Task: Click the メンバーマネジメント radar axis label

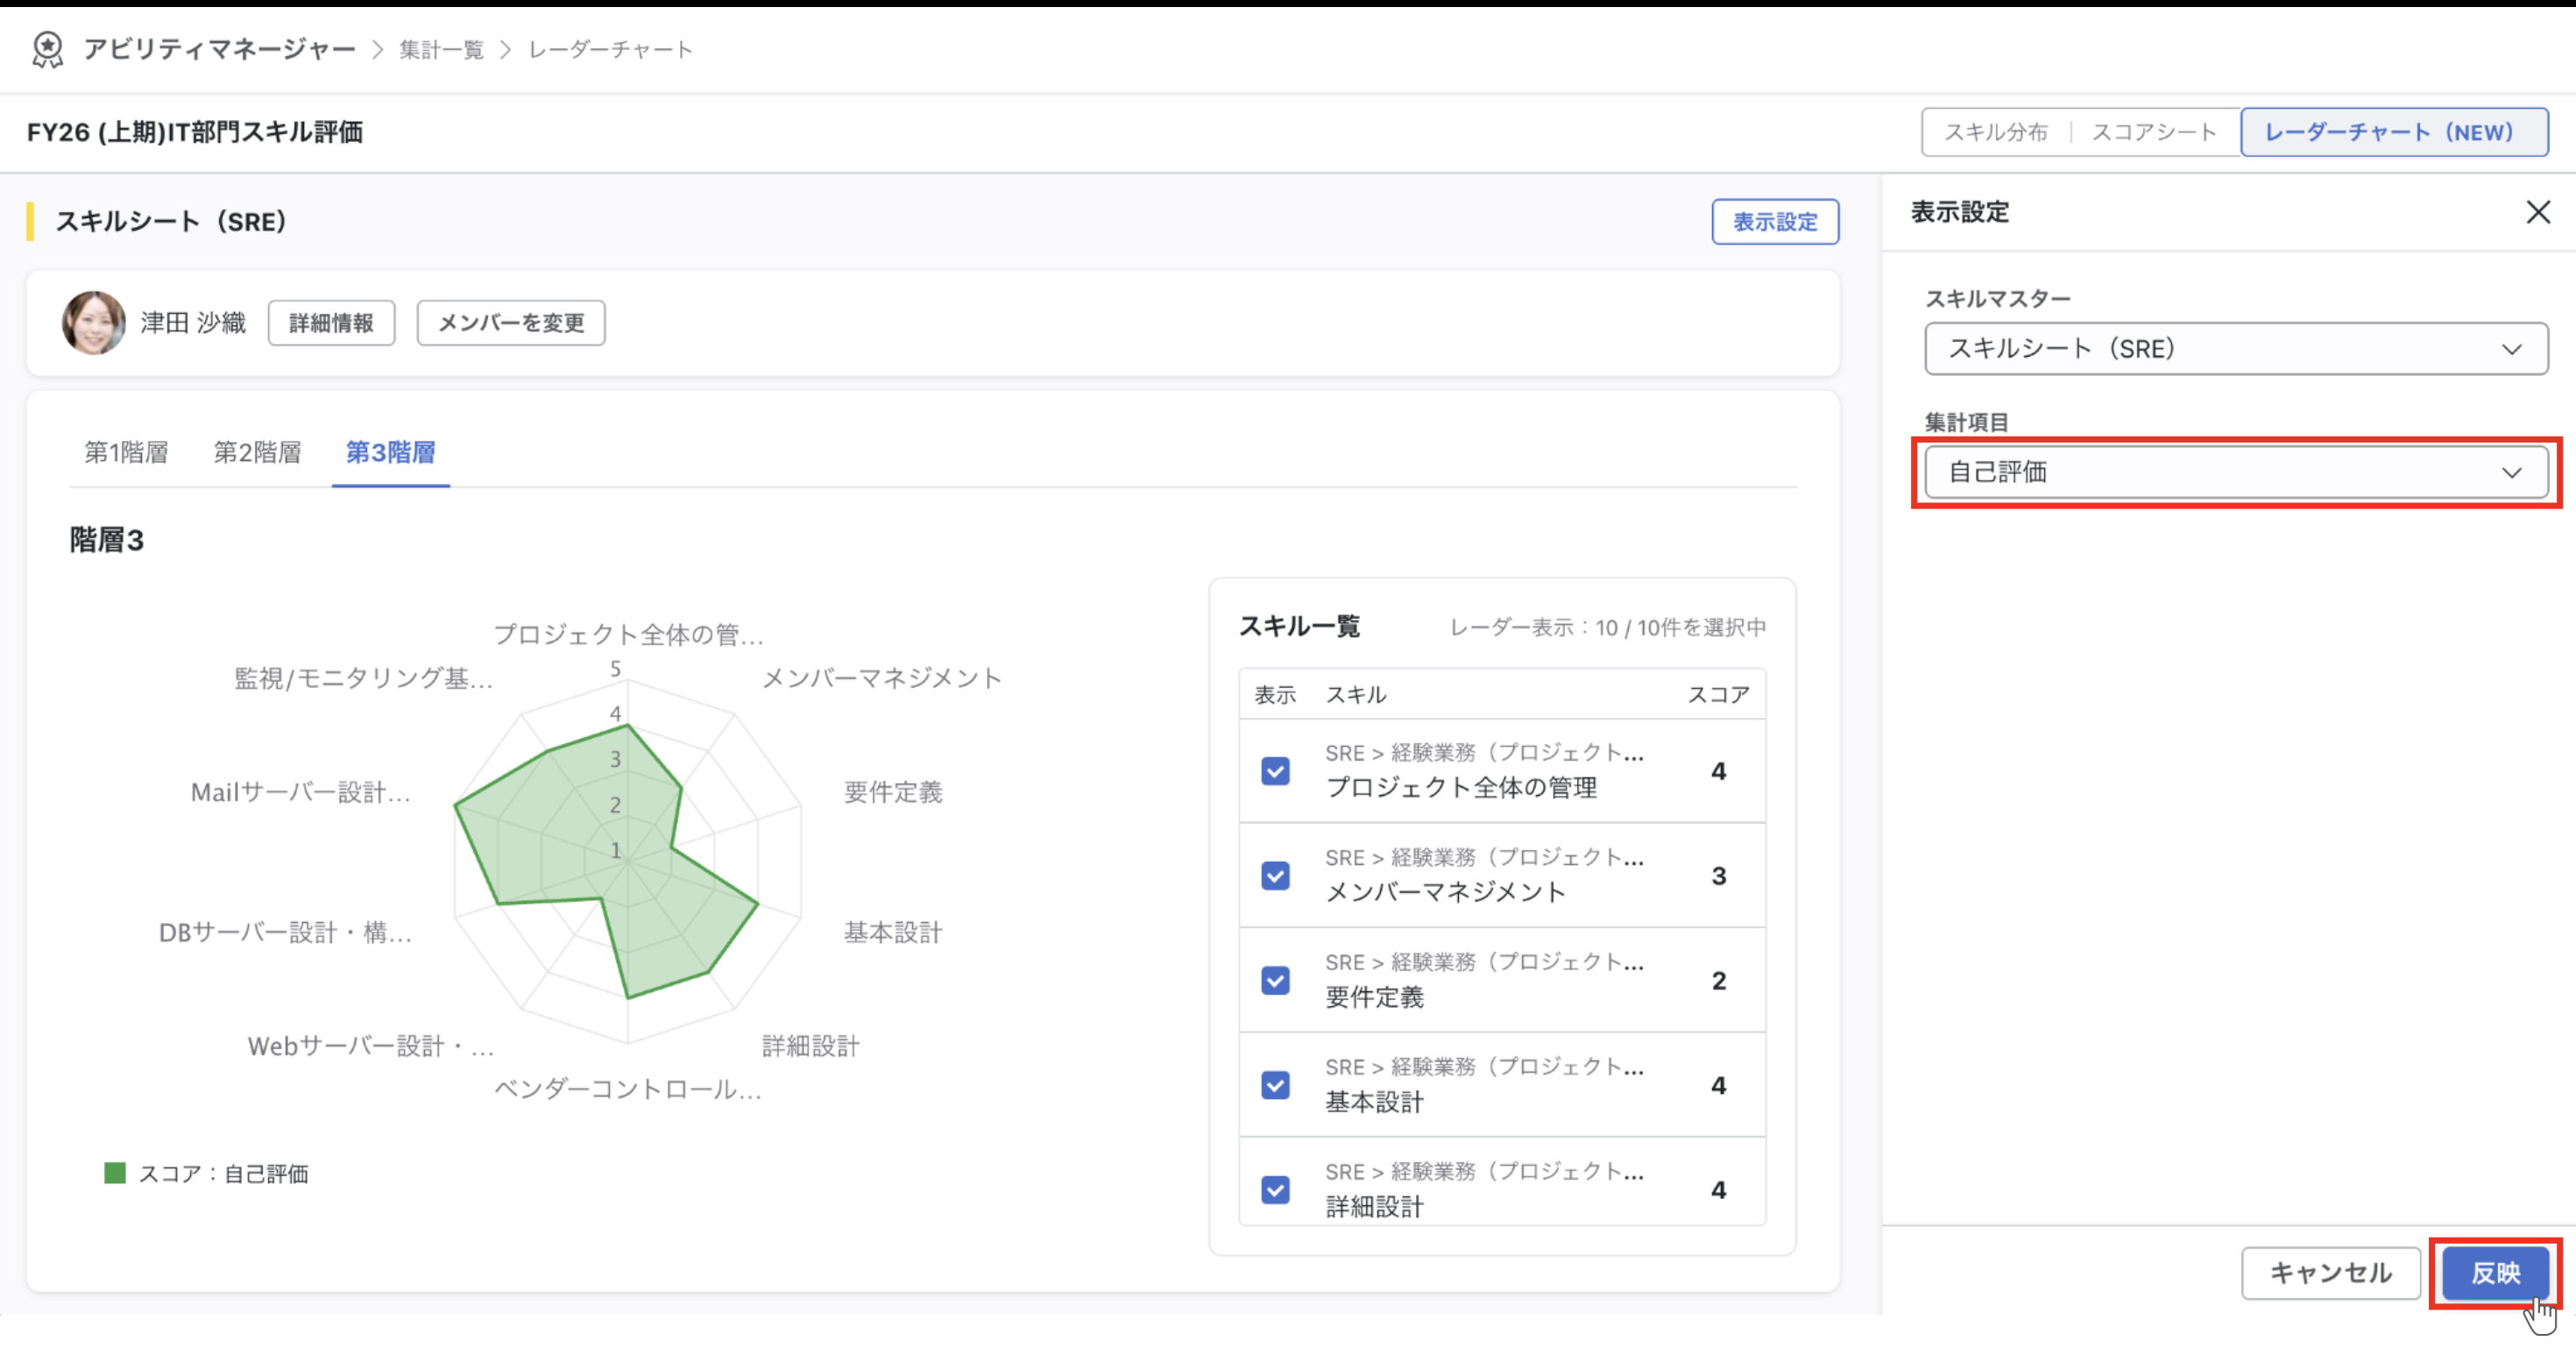Action: [x=881, y=678]
